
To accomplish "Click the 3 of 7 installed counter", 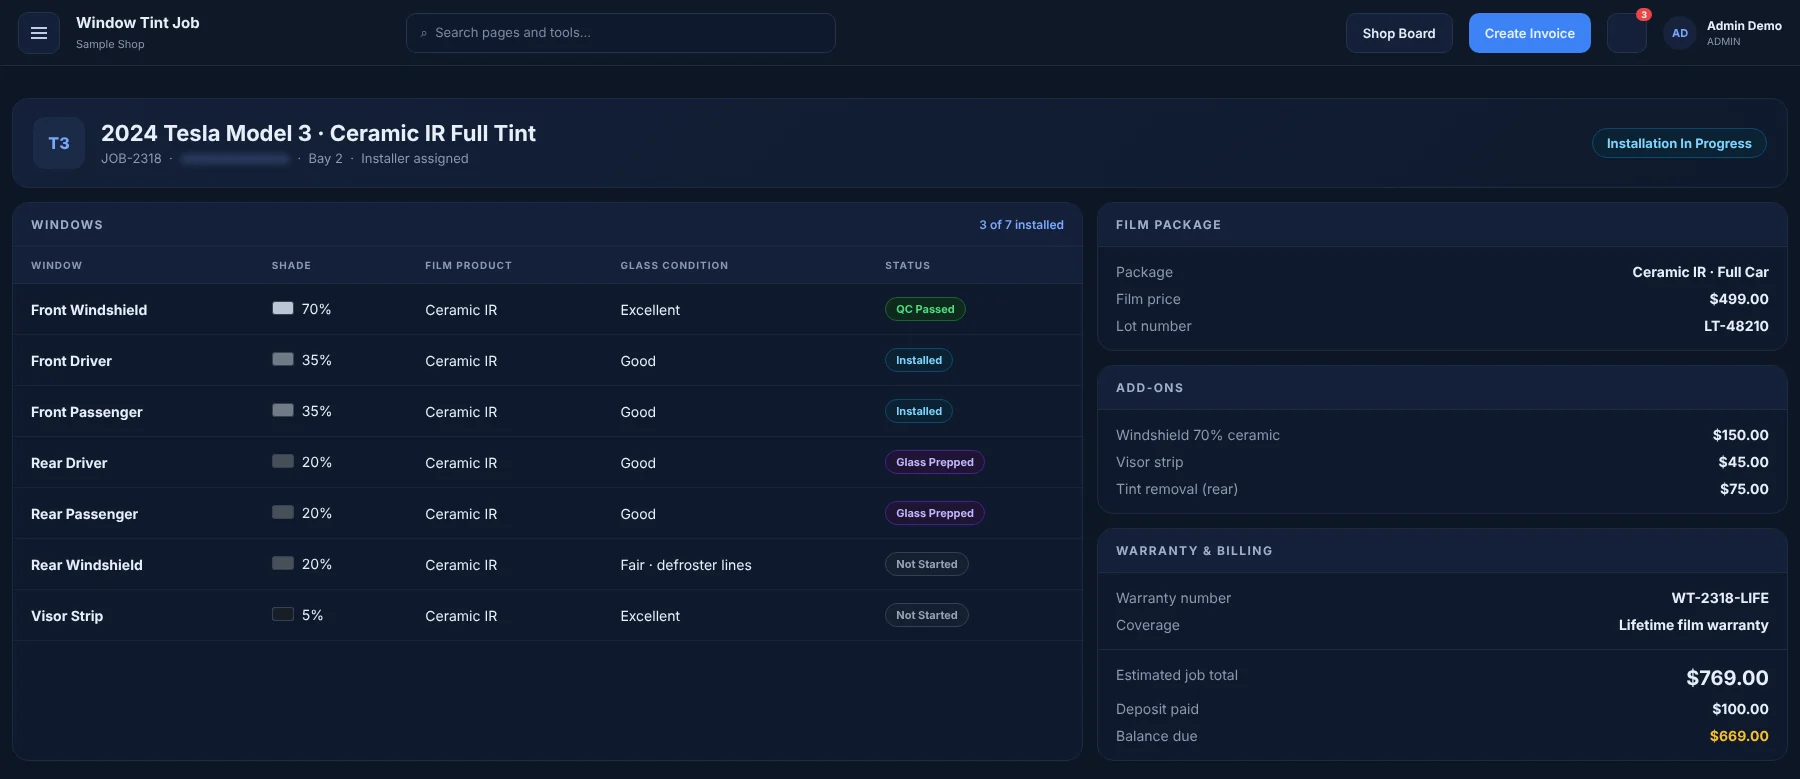I will pyautogui.click(x=1021, y=225).
